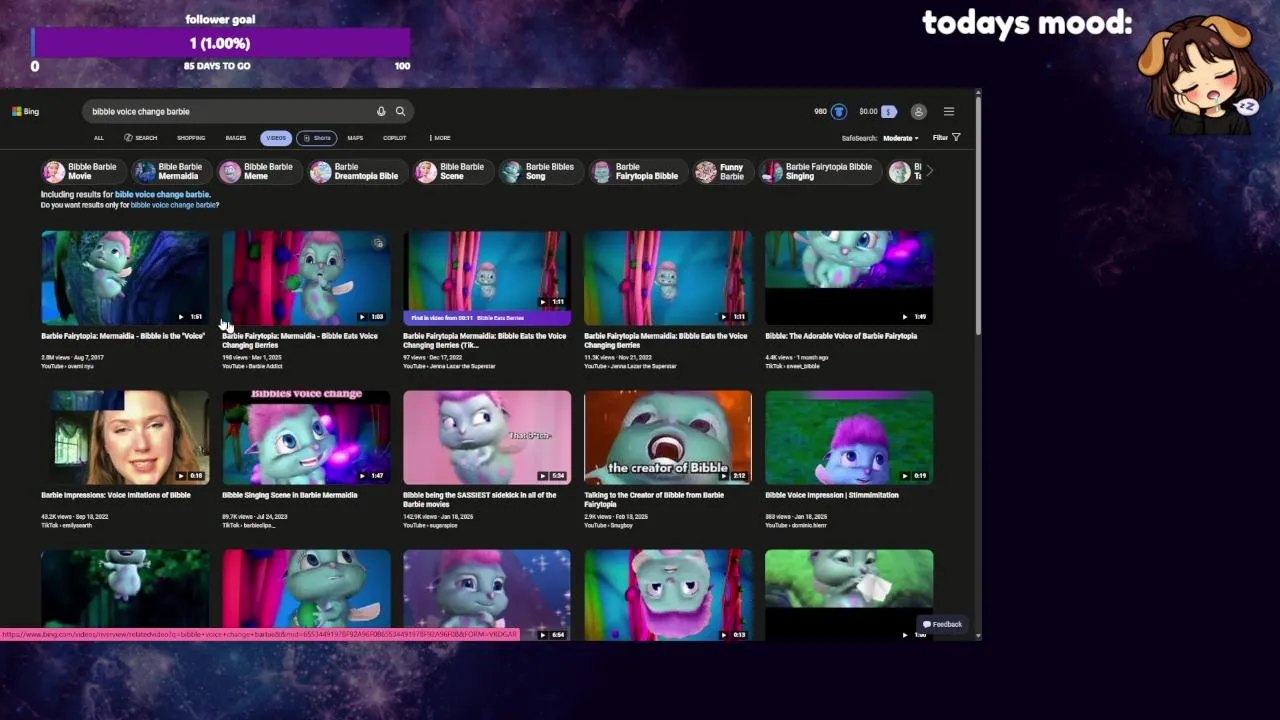
Task: Click save icon on Barbie Addict thumbnail
Action: (378, 243)
